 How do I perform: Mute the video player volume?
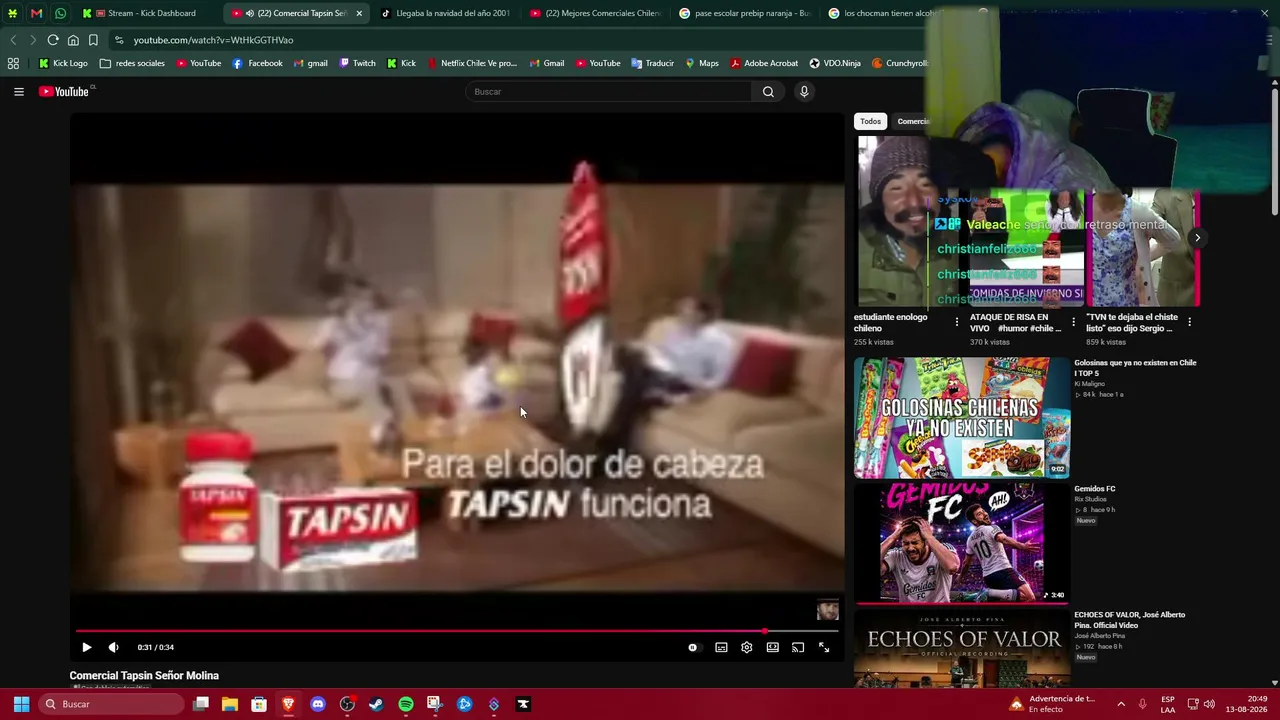point(113,647)
